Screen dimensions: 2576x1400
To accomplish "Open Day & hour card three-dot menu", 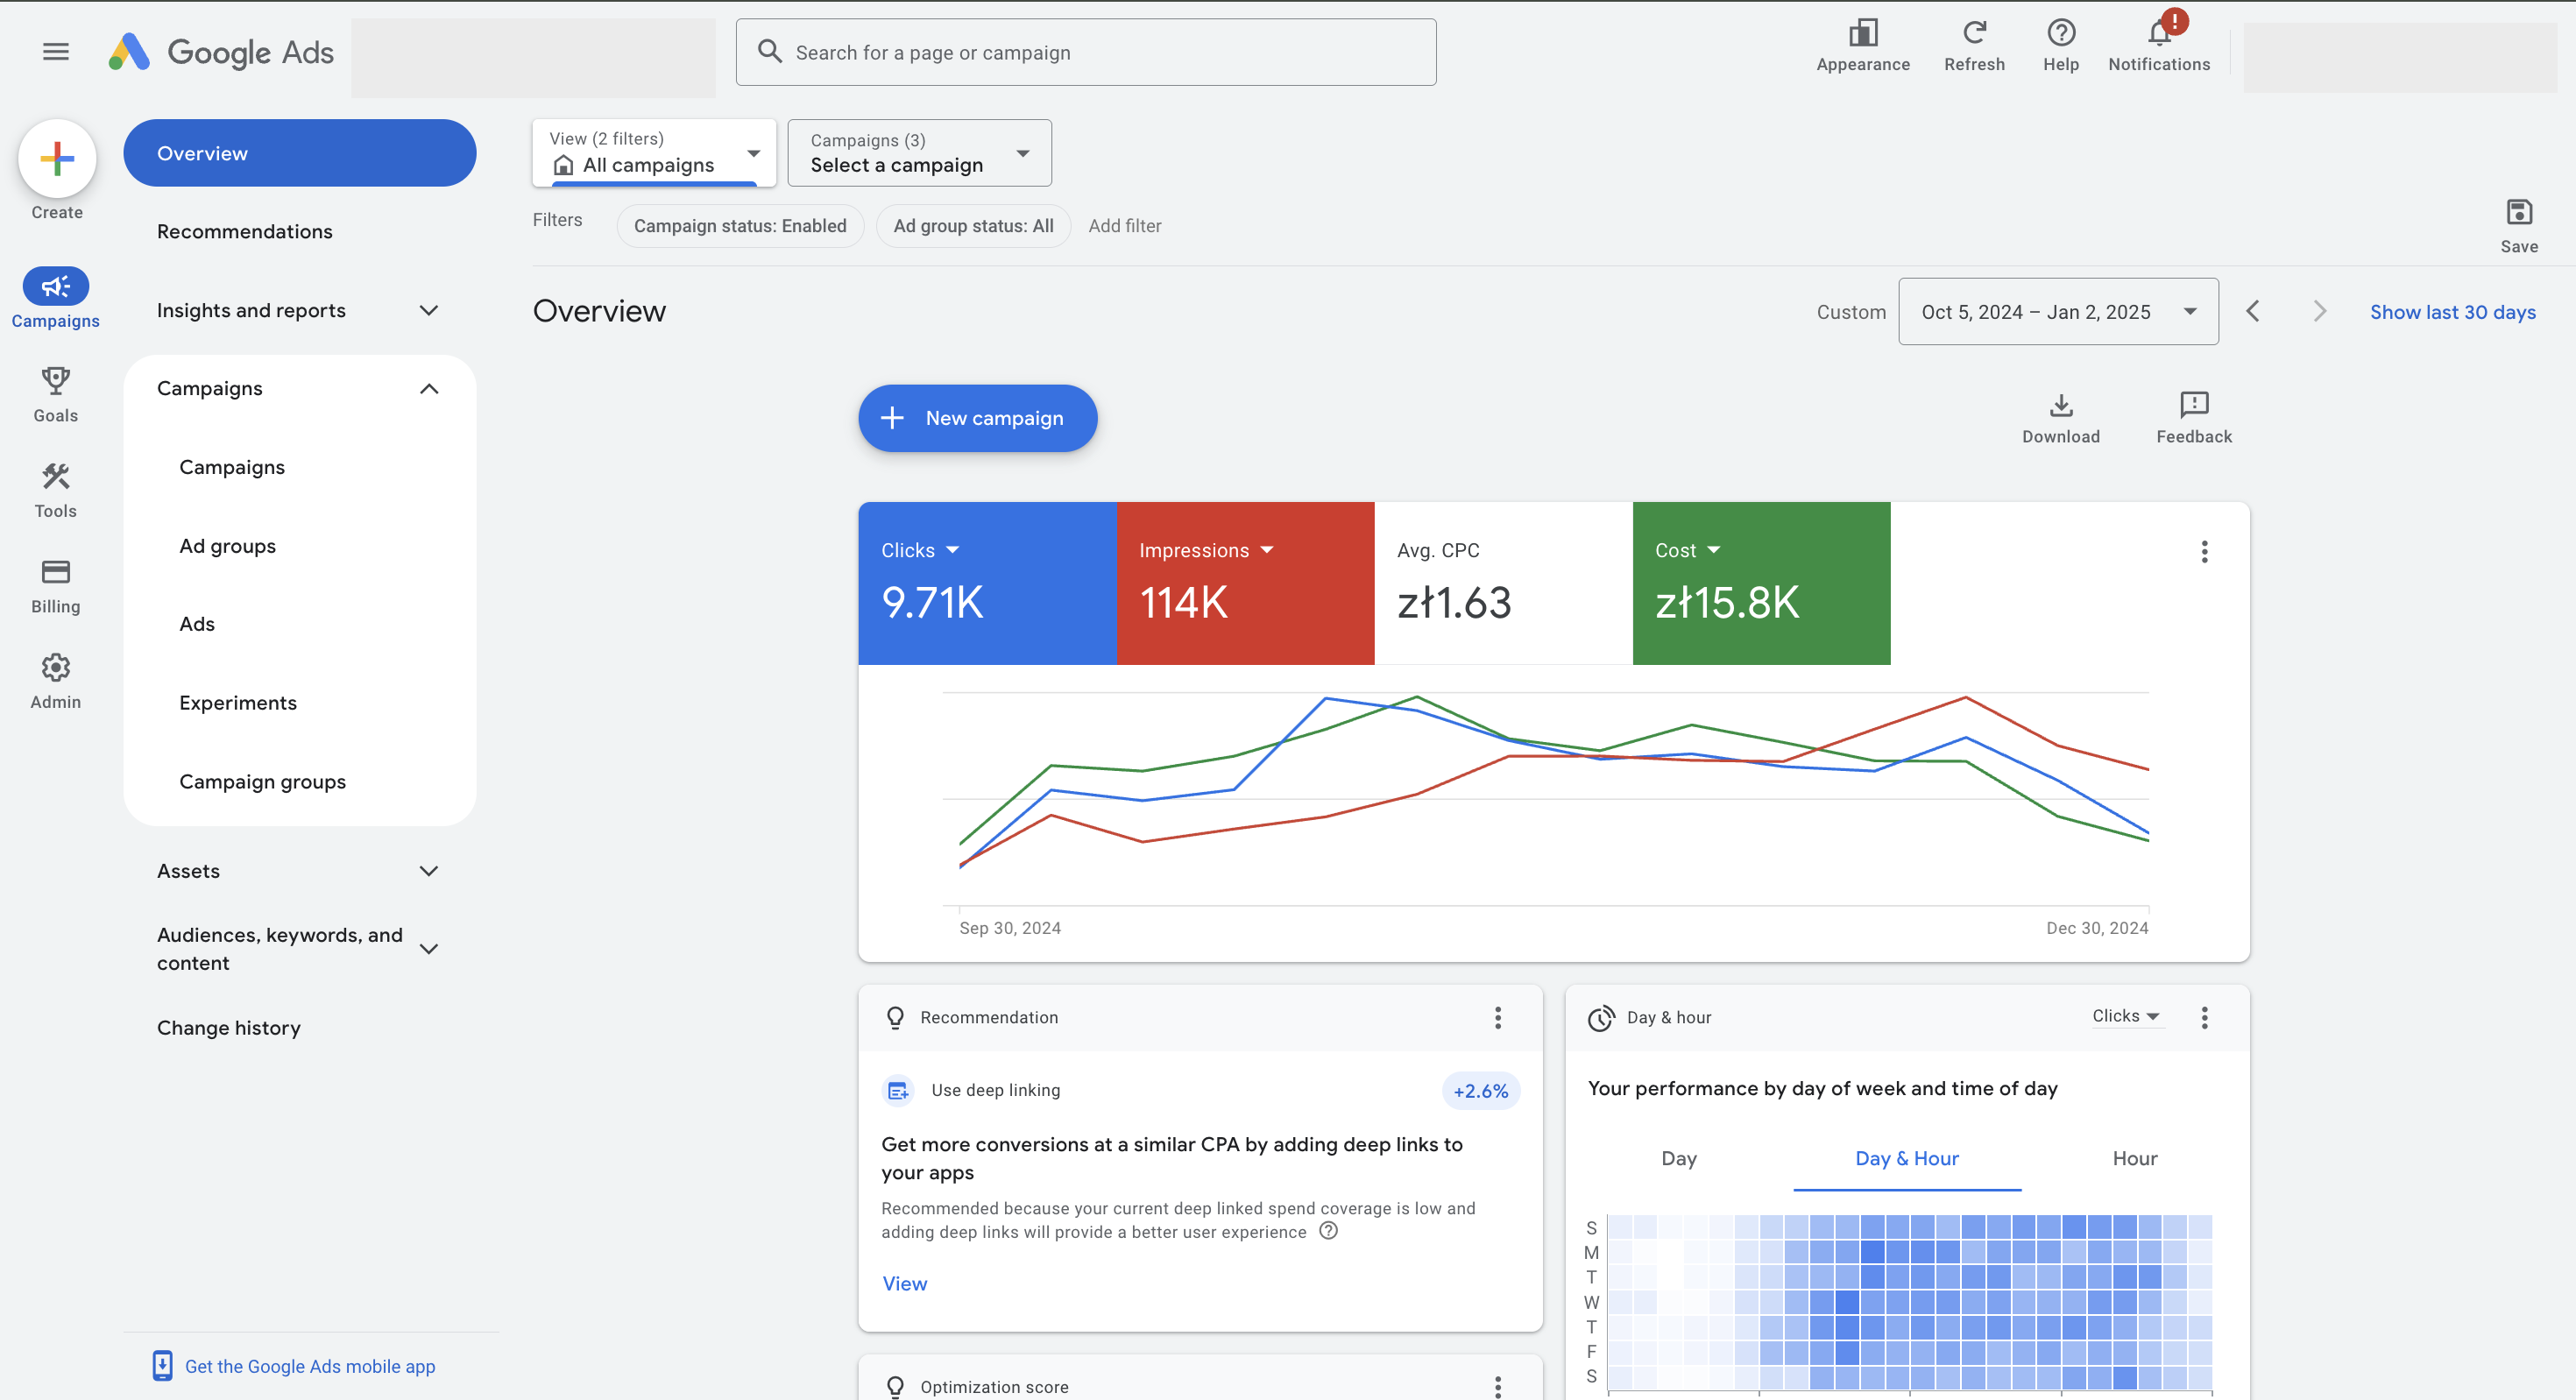I will point(2204,1017).
